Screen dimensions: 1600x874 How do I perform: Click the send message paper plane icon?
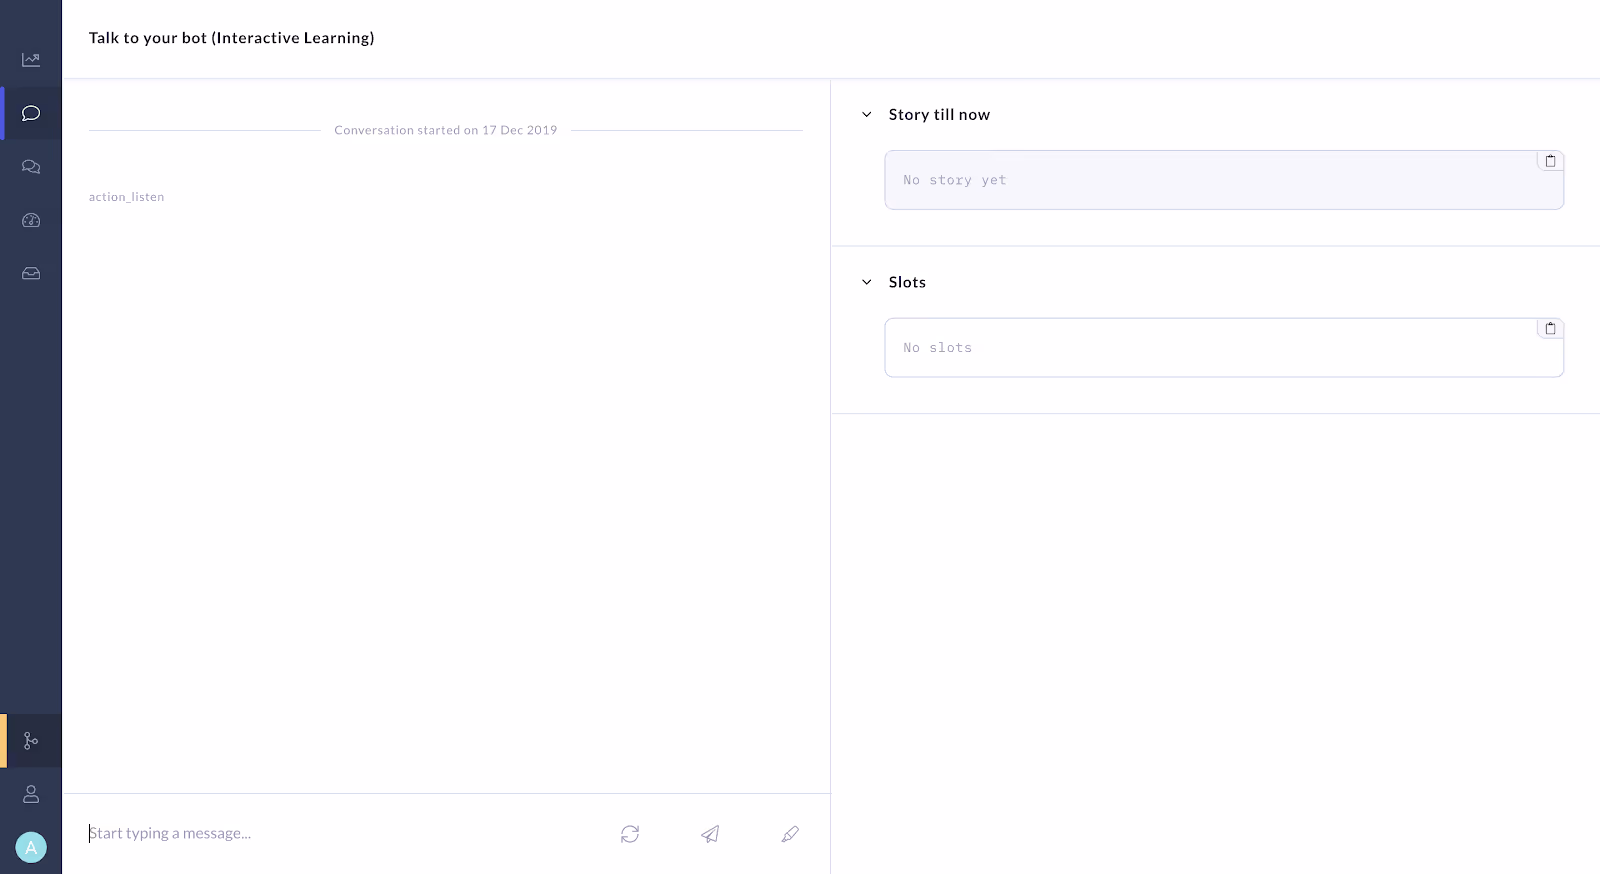710,834
